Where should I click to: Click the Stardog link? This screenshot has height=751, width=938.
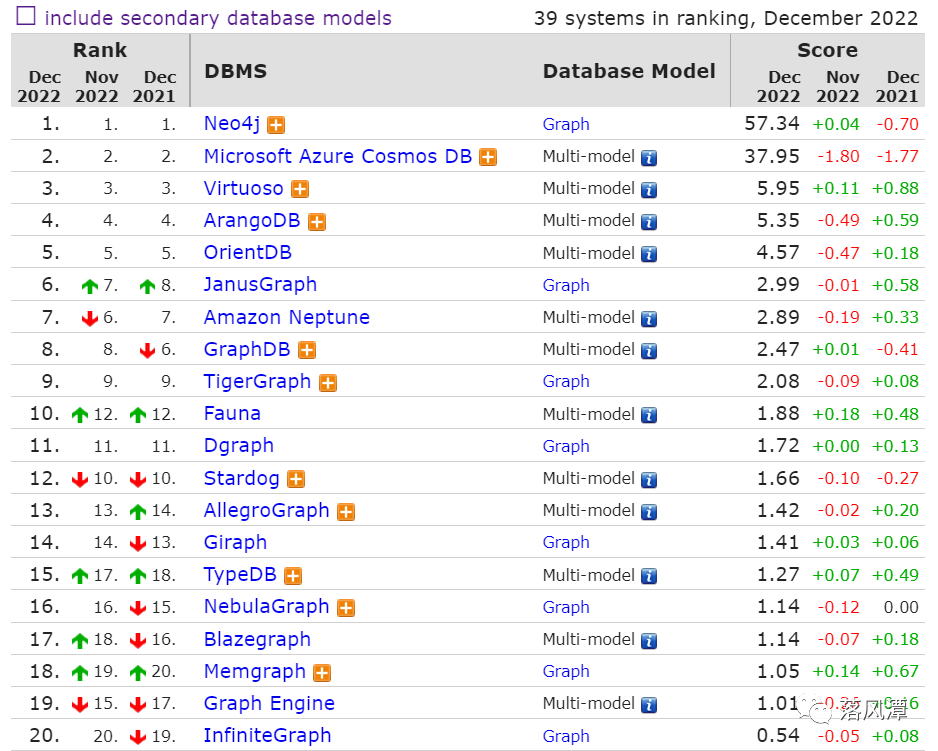click(x=242, y=479)
